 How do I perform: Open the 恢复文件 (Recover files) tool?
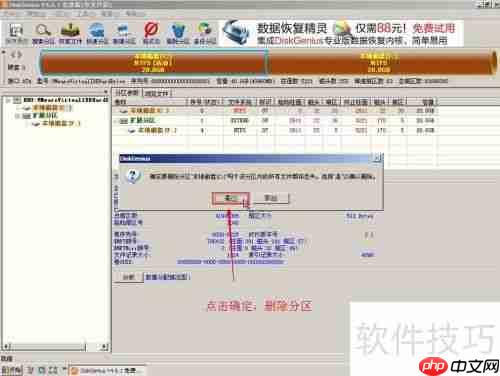[70, 34]
